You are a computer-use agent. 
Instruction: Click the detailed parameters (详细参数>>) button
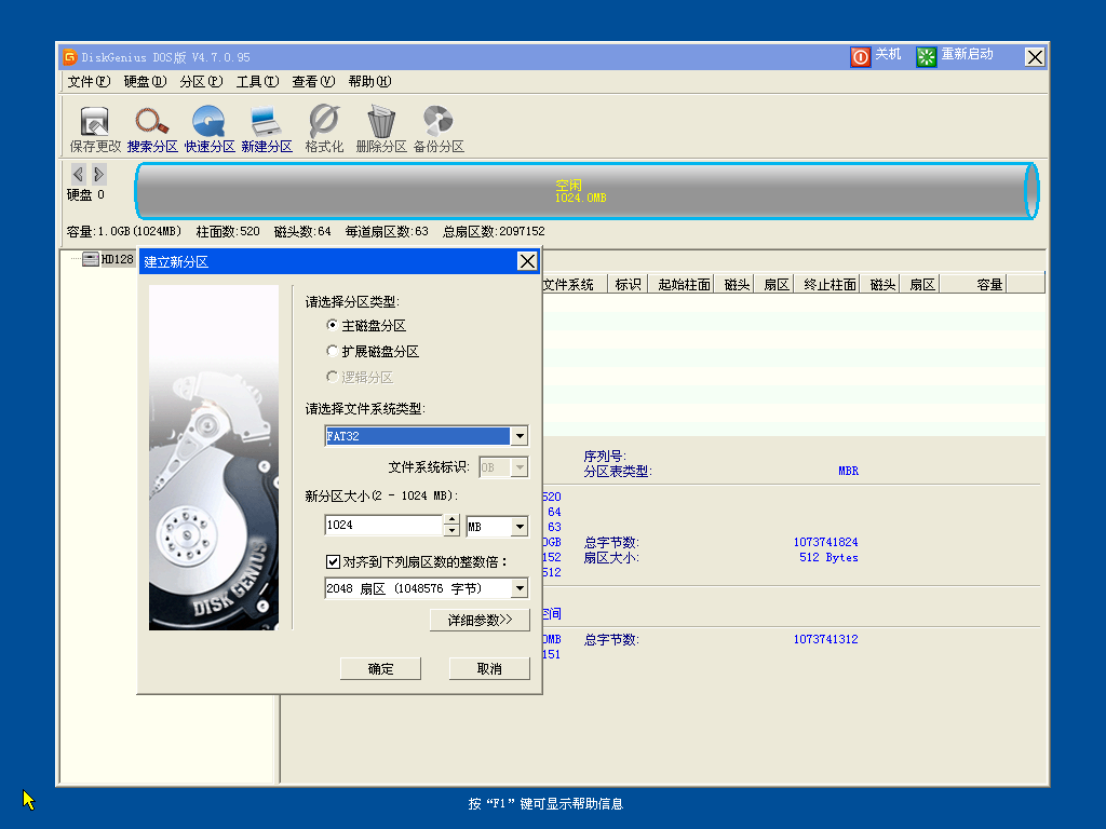480,620
